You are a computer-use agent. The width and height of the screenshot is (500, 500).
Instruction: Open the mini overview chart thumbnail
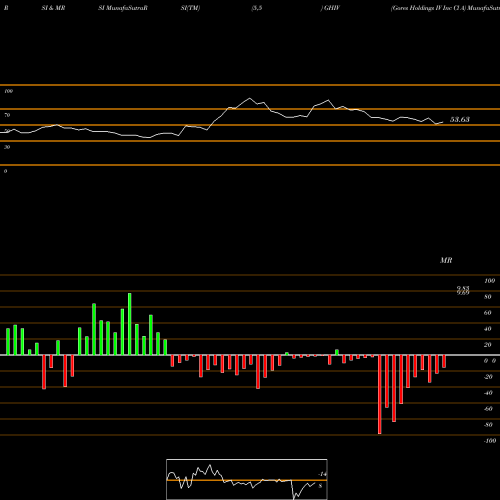(x=247, y=479)
